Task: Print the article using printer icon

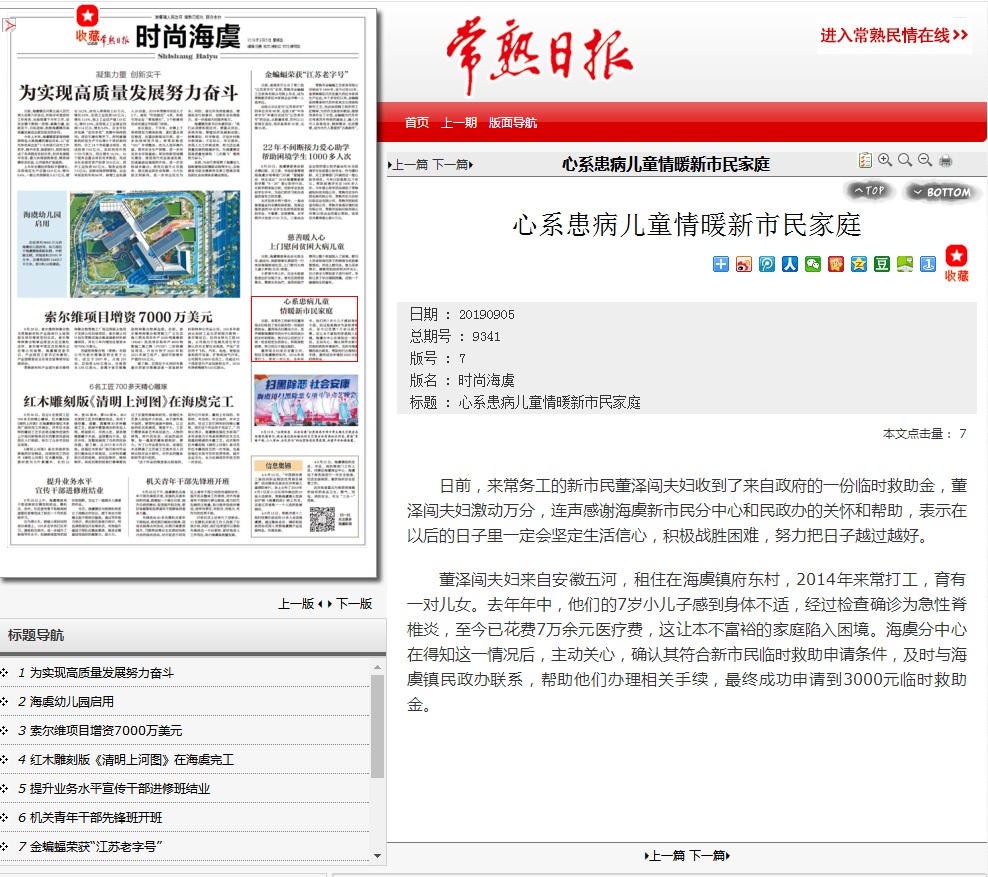Action: click(945, 161)
